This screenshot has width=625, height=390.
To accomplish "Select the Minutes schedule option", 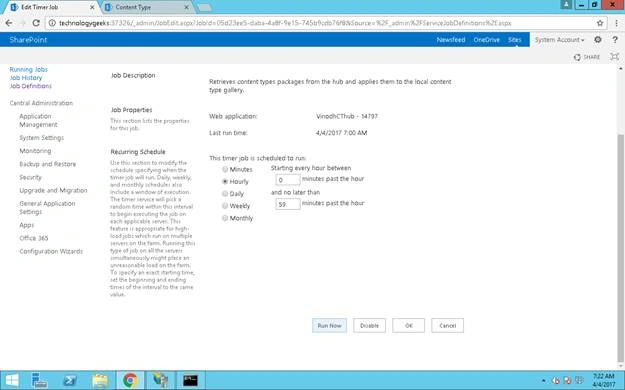I will [225, 169].
